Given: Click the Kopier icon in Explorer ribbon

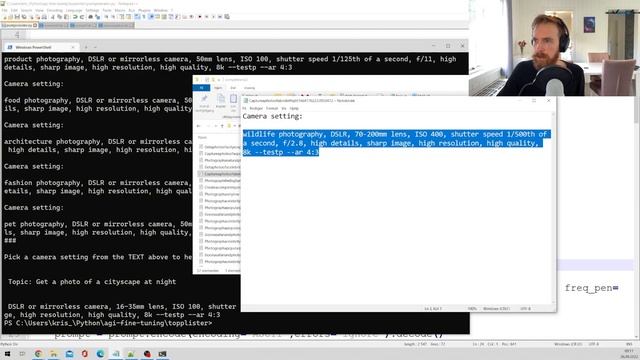Looking at the screenshot, I should [x=221, y=101].
